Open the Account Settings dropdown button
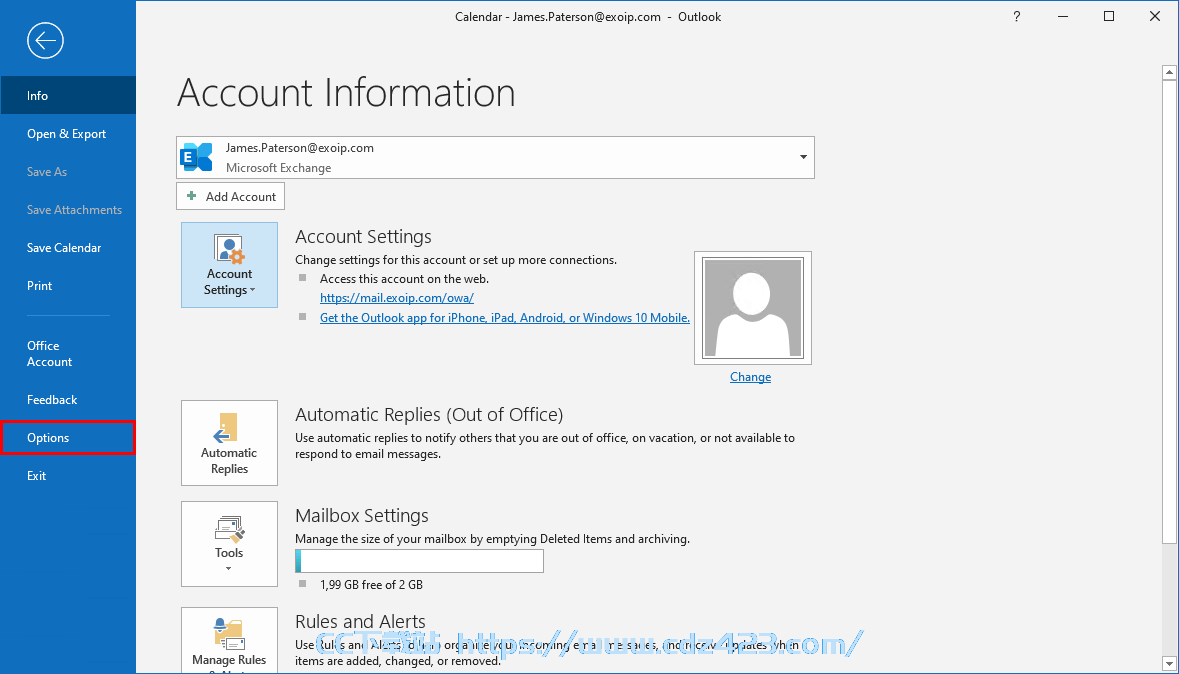The height and width of the screenshot is (674, 1179). click(229, 265)
